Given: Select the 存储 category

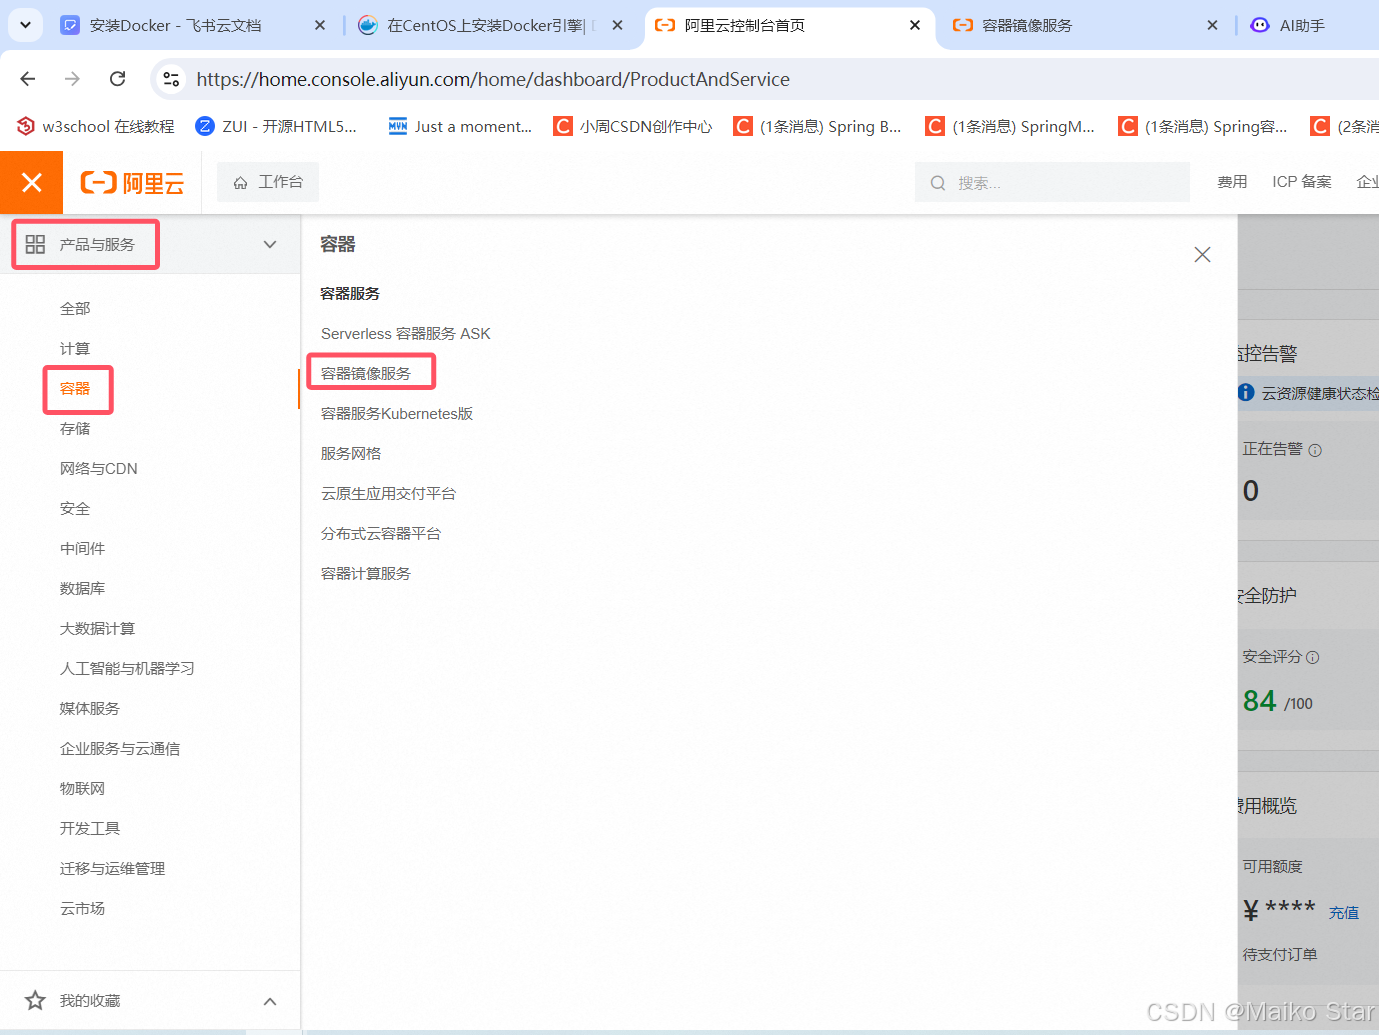Looking at the screenshot, I should tap(75, 429).
